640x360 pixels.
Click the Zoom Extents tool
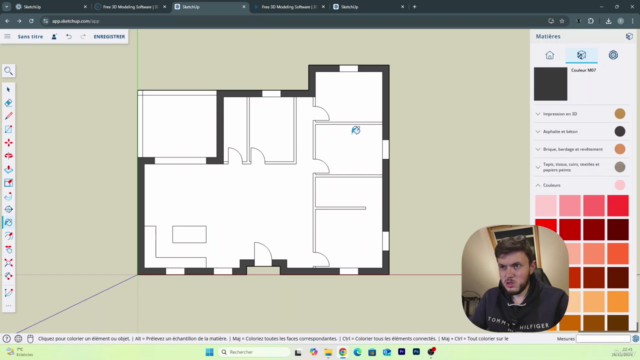pyautogui.click(x=9, y=262)
